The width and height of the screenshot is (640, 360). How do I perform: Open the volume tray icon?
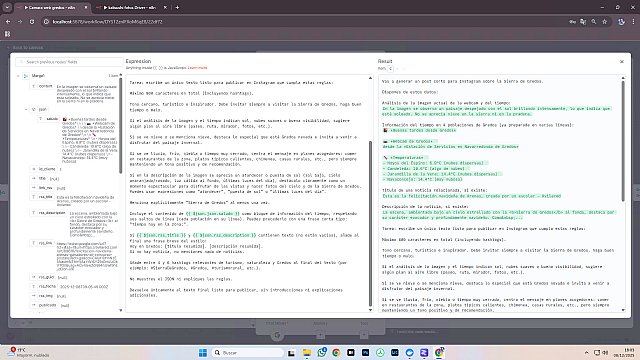pyautogui.click(x=605, y=353)
